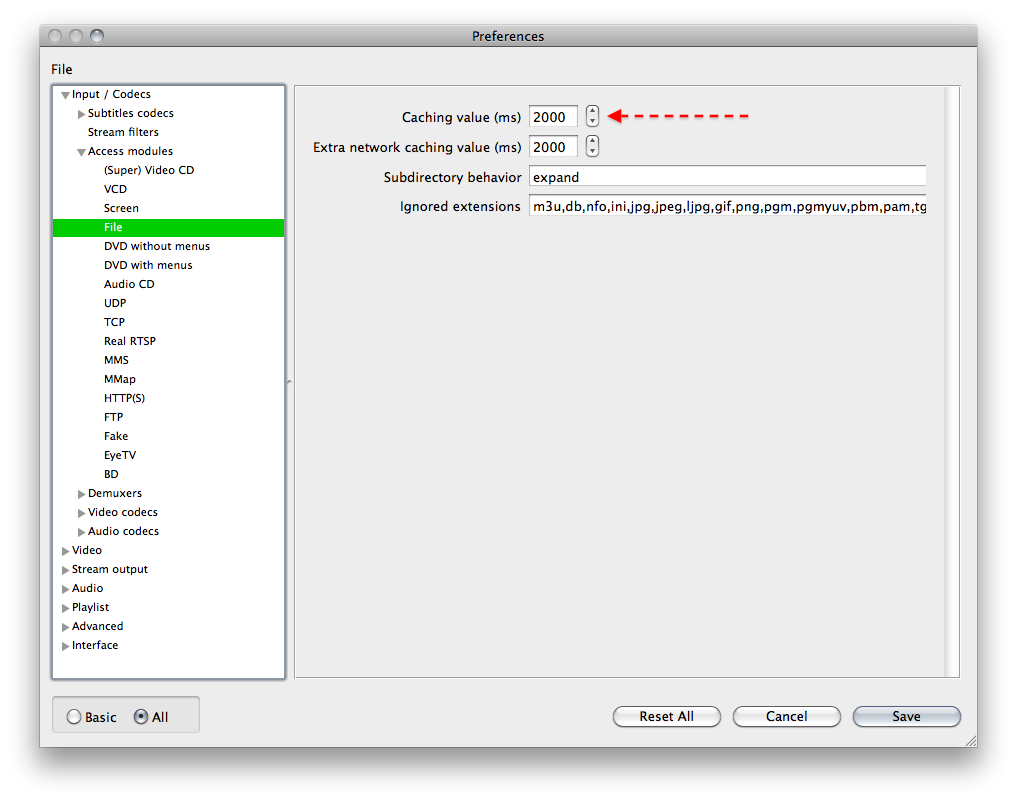The width and height of the screenshot is (1017, 802).
Task: Click the Caching value (ms) field
Action: pos(553,117)
